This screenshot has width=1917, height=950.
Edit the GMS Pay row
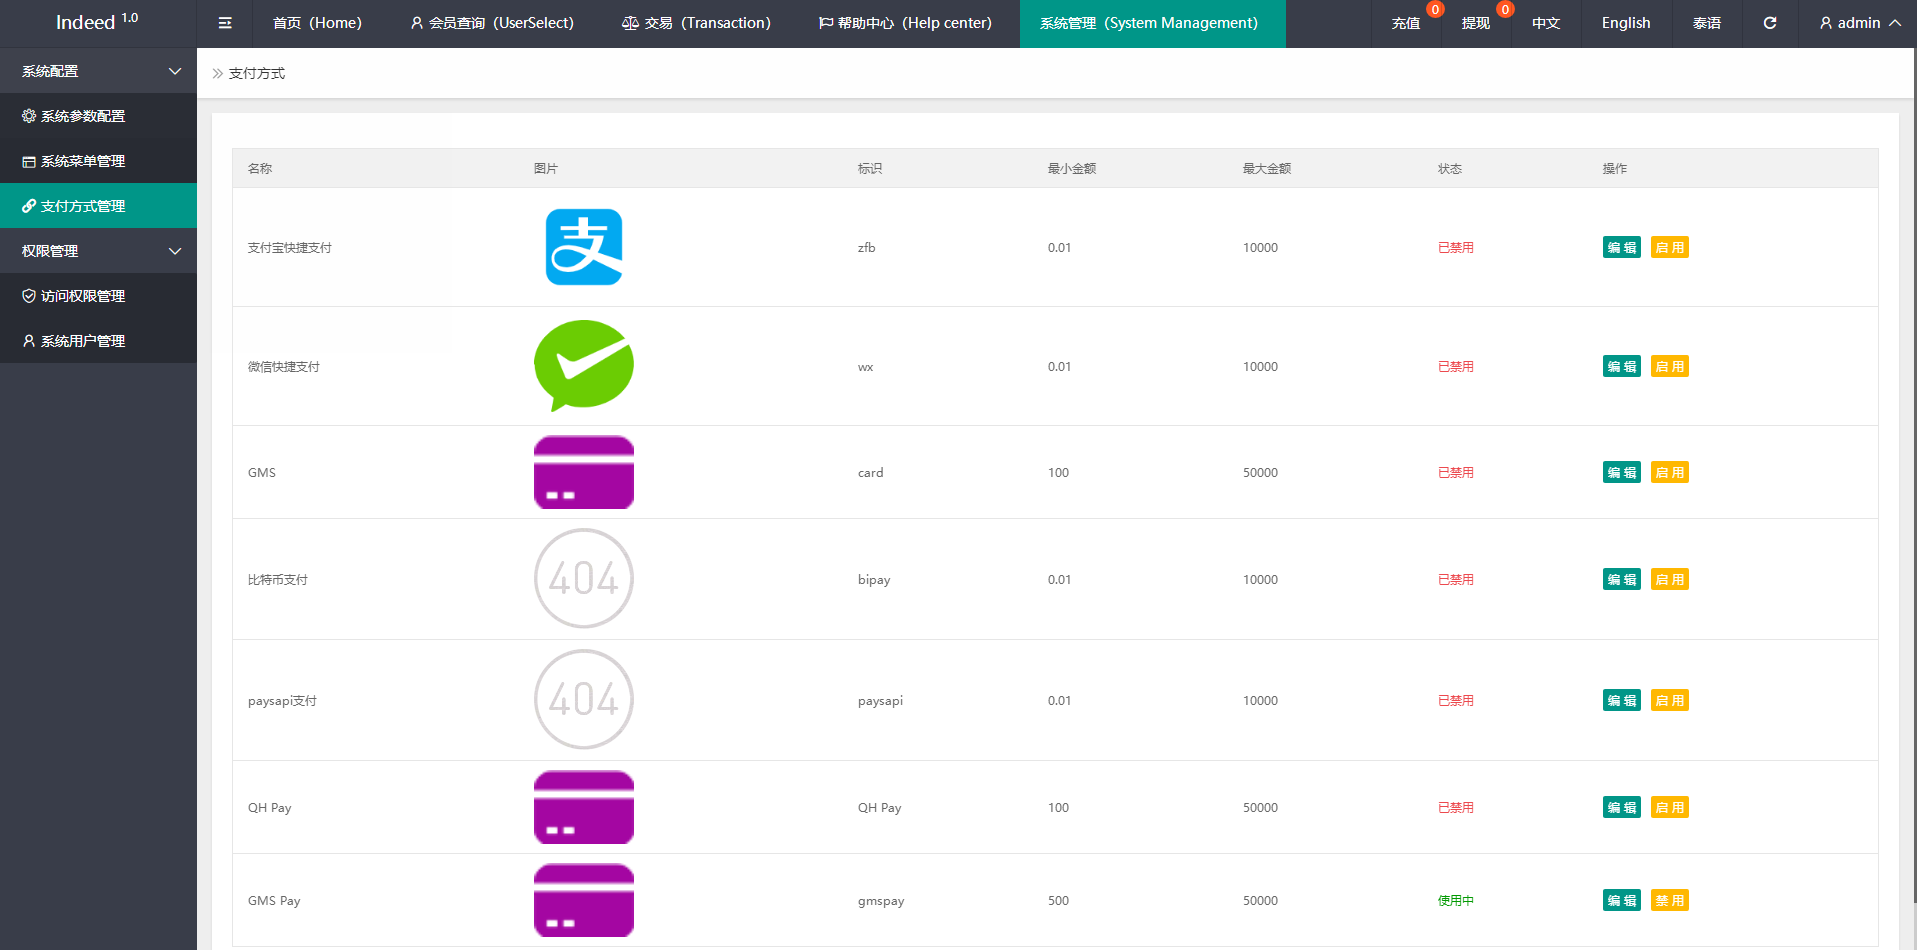pyautogui.click(x=1622, y=900)
